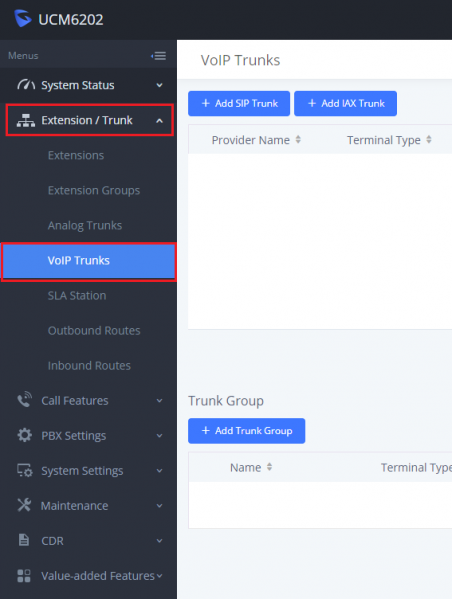452x599 pixels.
Task: Click the Extension / Trunk network icon
Action: [x=26, y=120]
